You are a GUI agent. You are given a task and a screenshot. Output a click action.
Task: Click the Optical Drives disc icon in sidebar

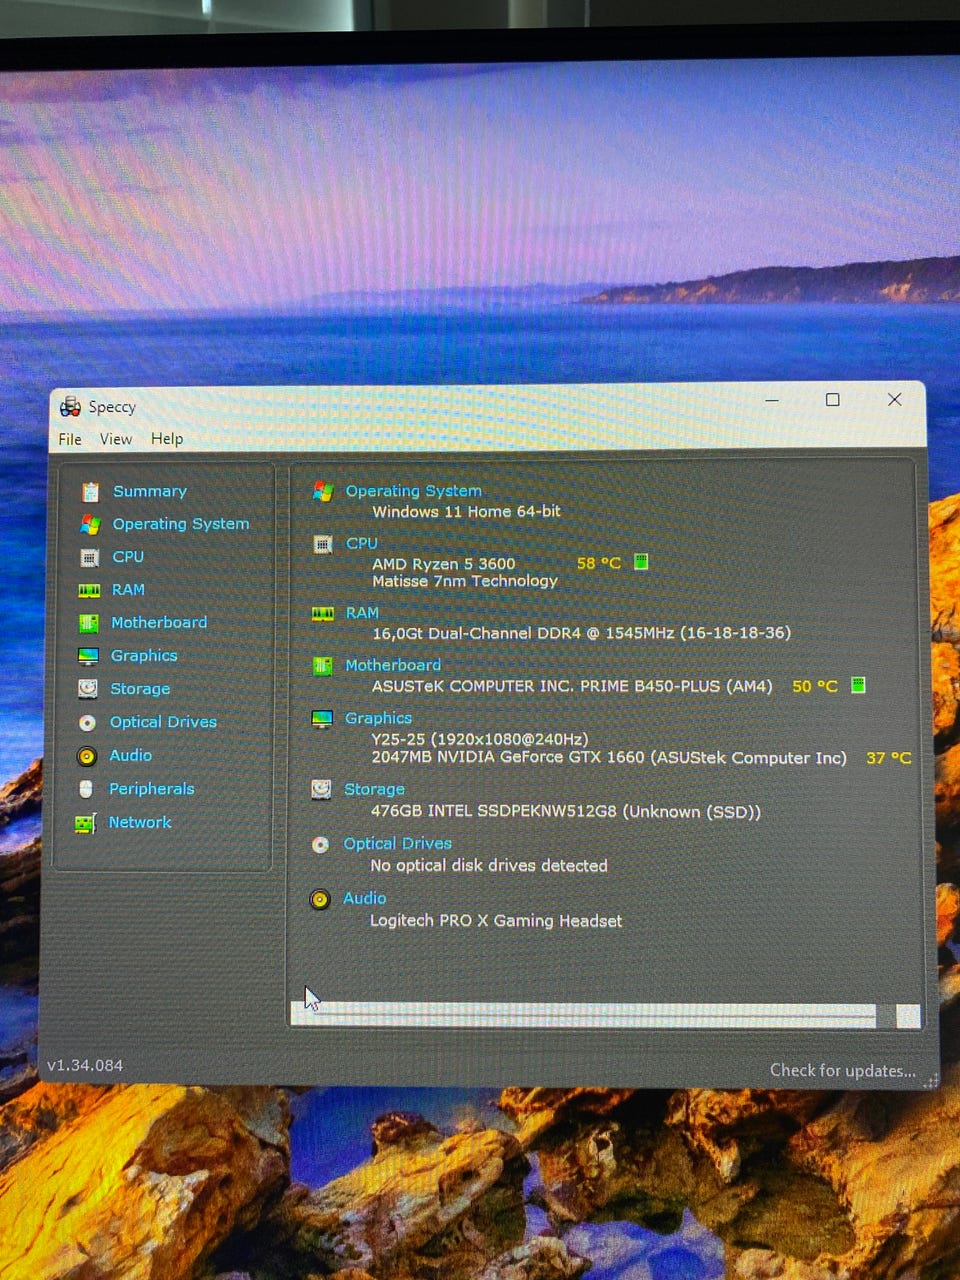(x=88, y=722)
